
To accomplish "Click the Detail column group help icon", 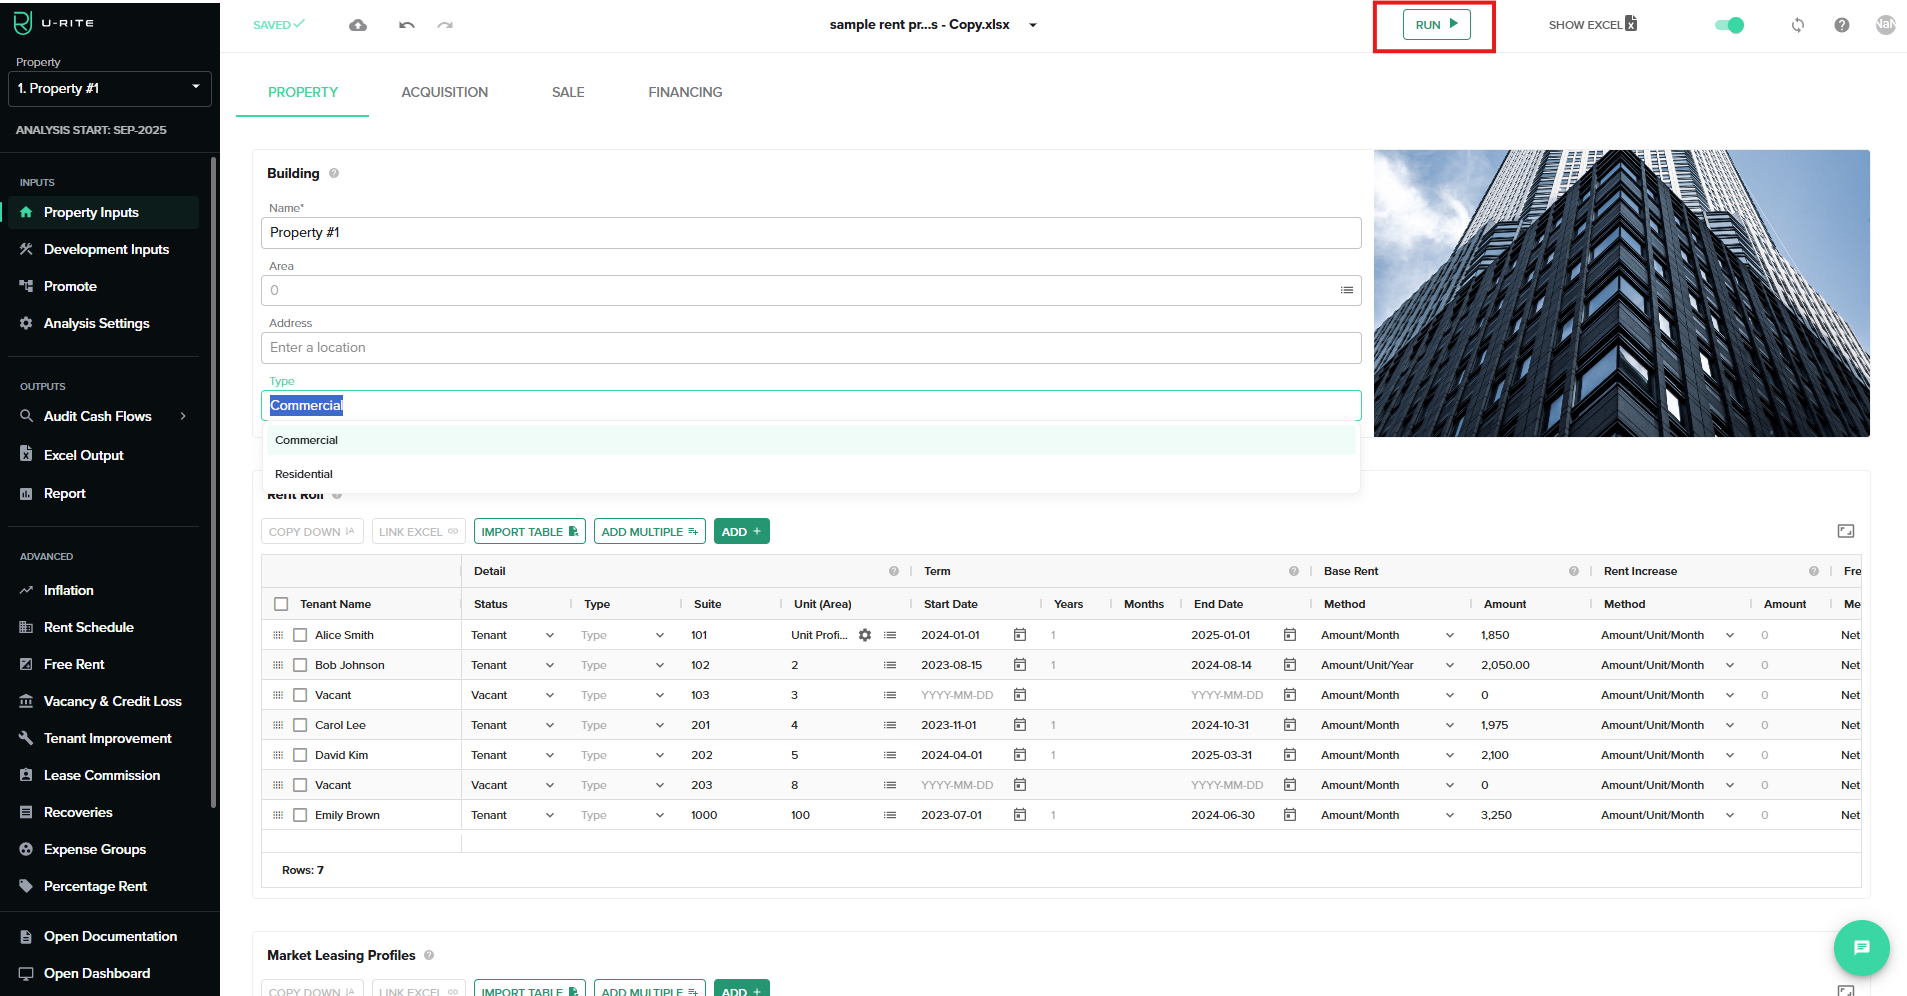I will click(x=894, y=571).
